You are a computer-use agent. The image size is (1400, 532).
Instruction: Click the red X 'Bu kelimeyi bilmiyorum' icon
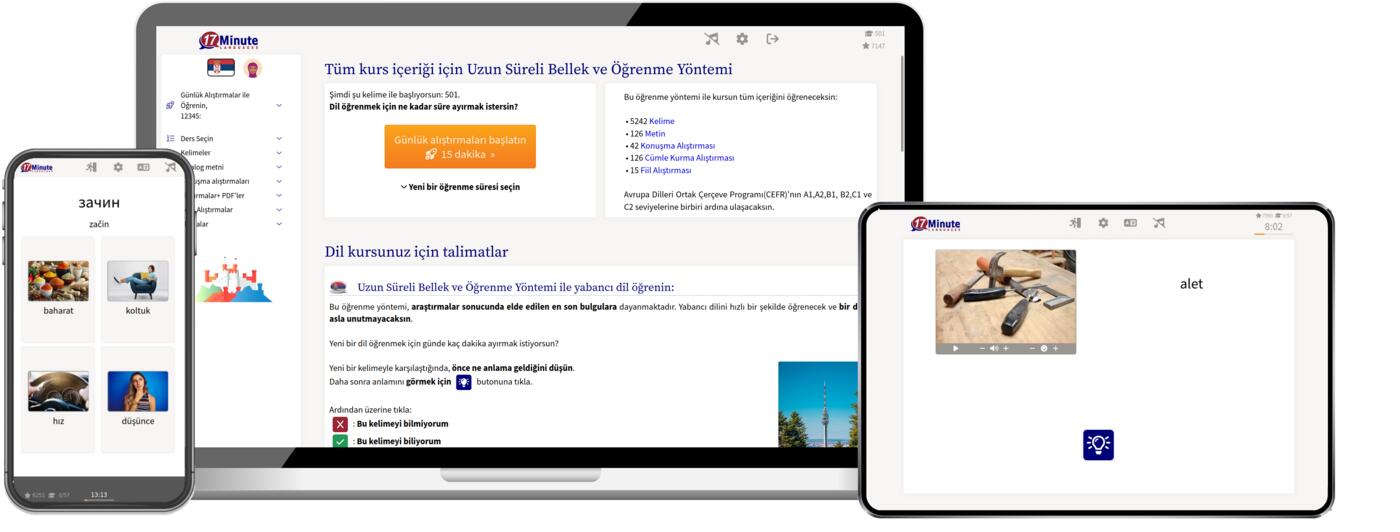tap(341, 424)
